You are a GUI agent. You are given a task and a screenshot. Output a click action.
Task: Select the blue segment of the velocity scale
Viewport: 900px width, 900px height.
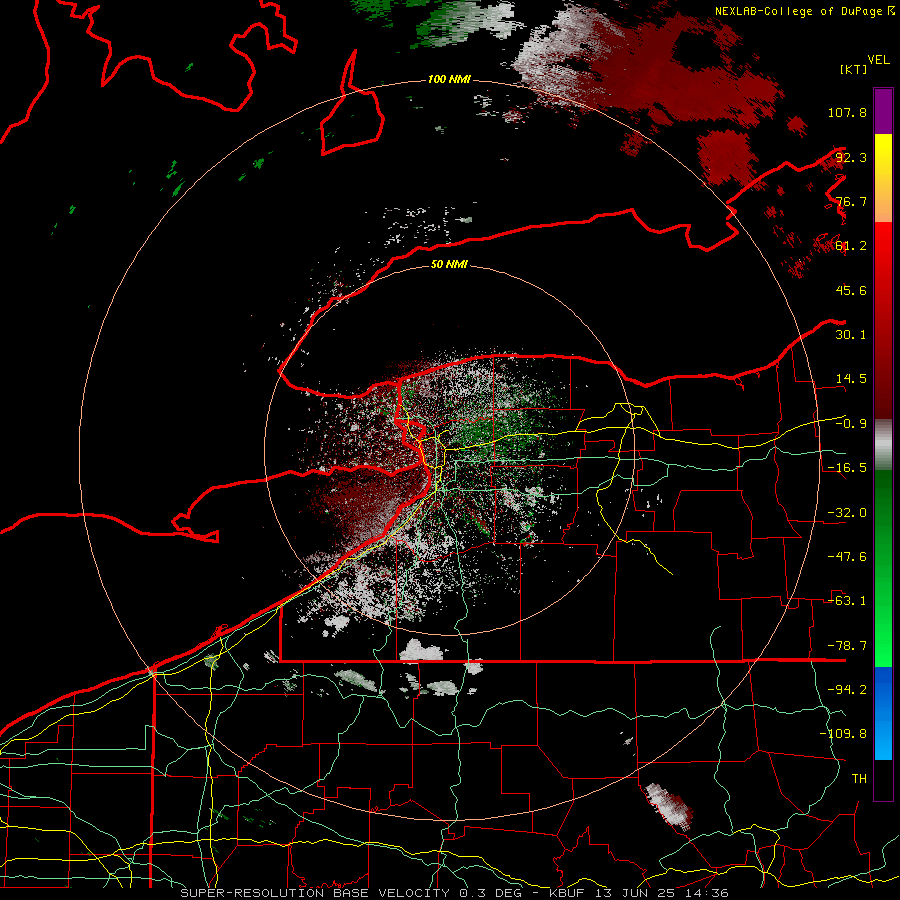point(883,713)
